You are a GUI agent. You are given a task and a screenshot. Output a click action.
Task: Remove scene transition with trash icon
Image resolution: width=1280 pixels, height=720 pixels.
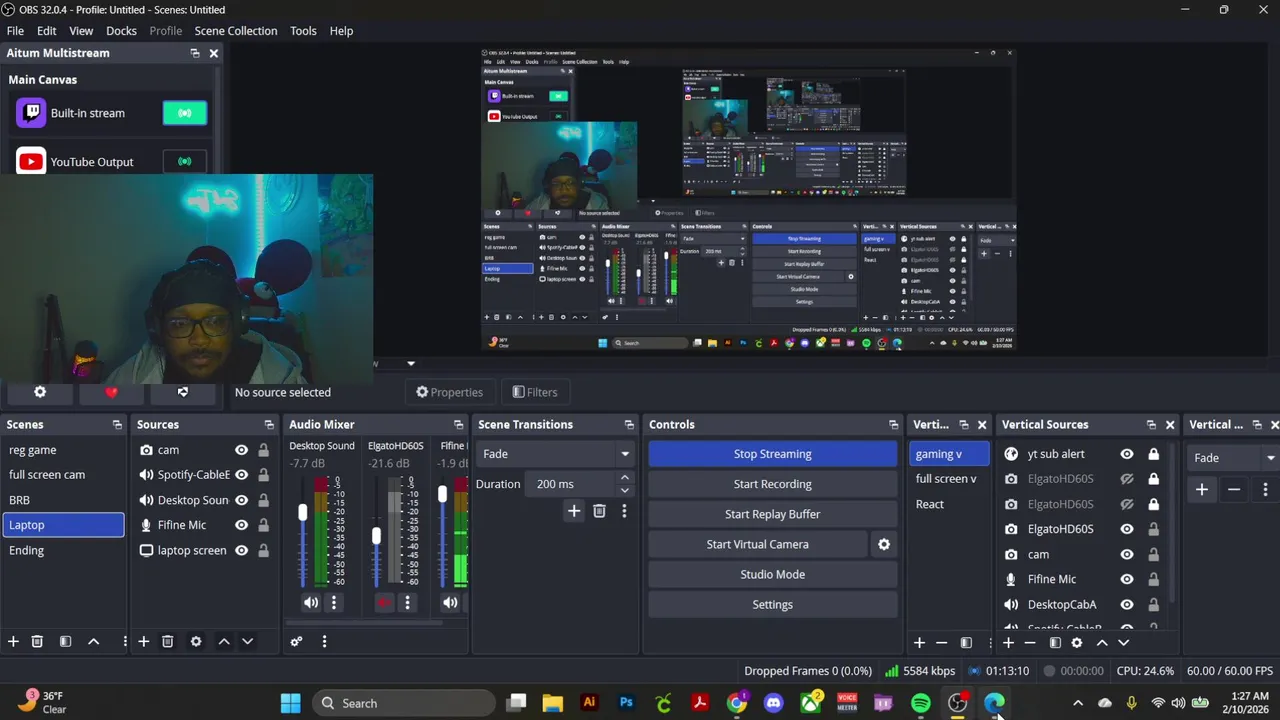coord(599,511)
